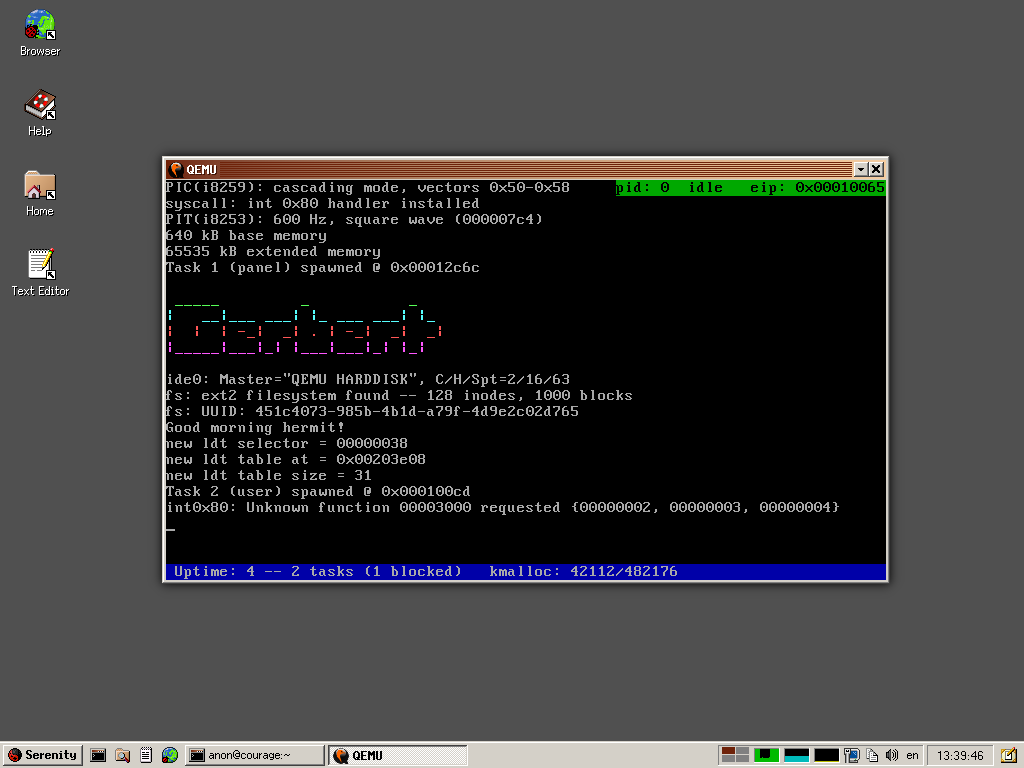Open the Browser desktop shortcut
Screen dimensions: 1024x768
coord(40,33)
